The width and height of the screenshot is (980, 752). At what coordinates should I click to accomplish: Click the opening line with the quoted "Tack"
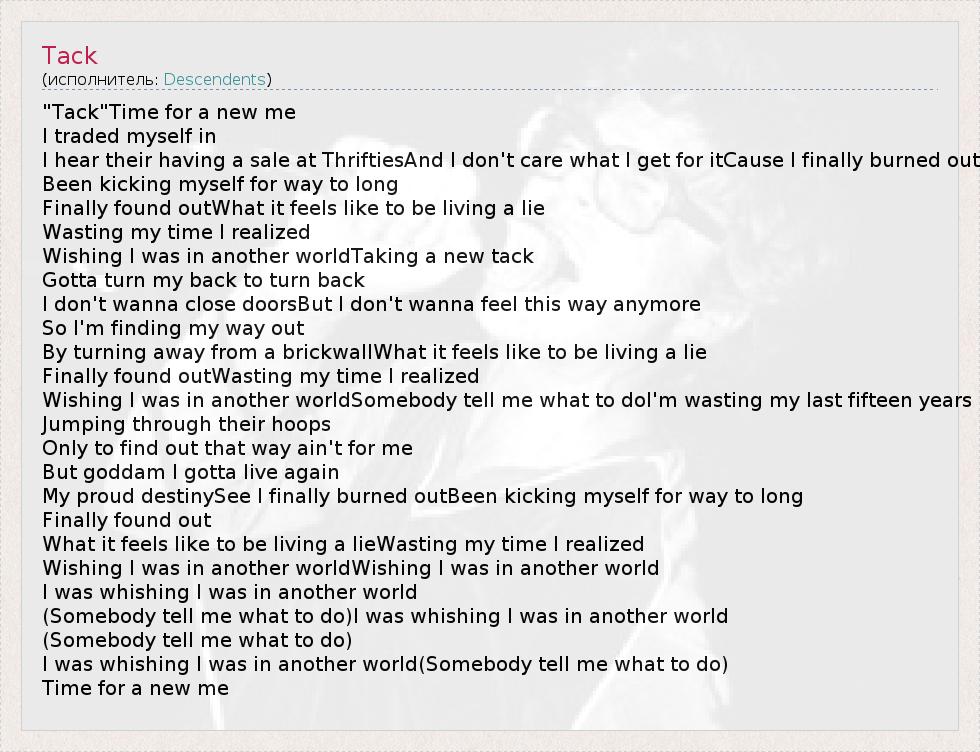coord(169,112)
